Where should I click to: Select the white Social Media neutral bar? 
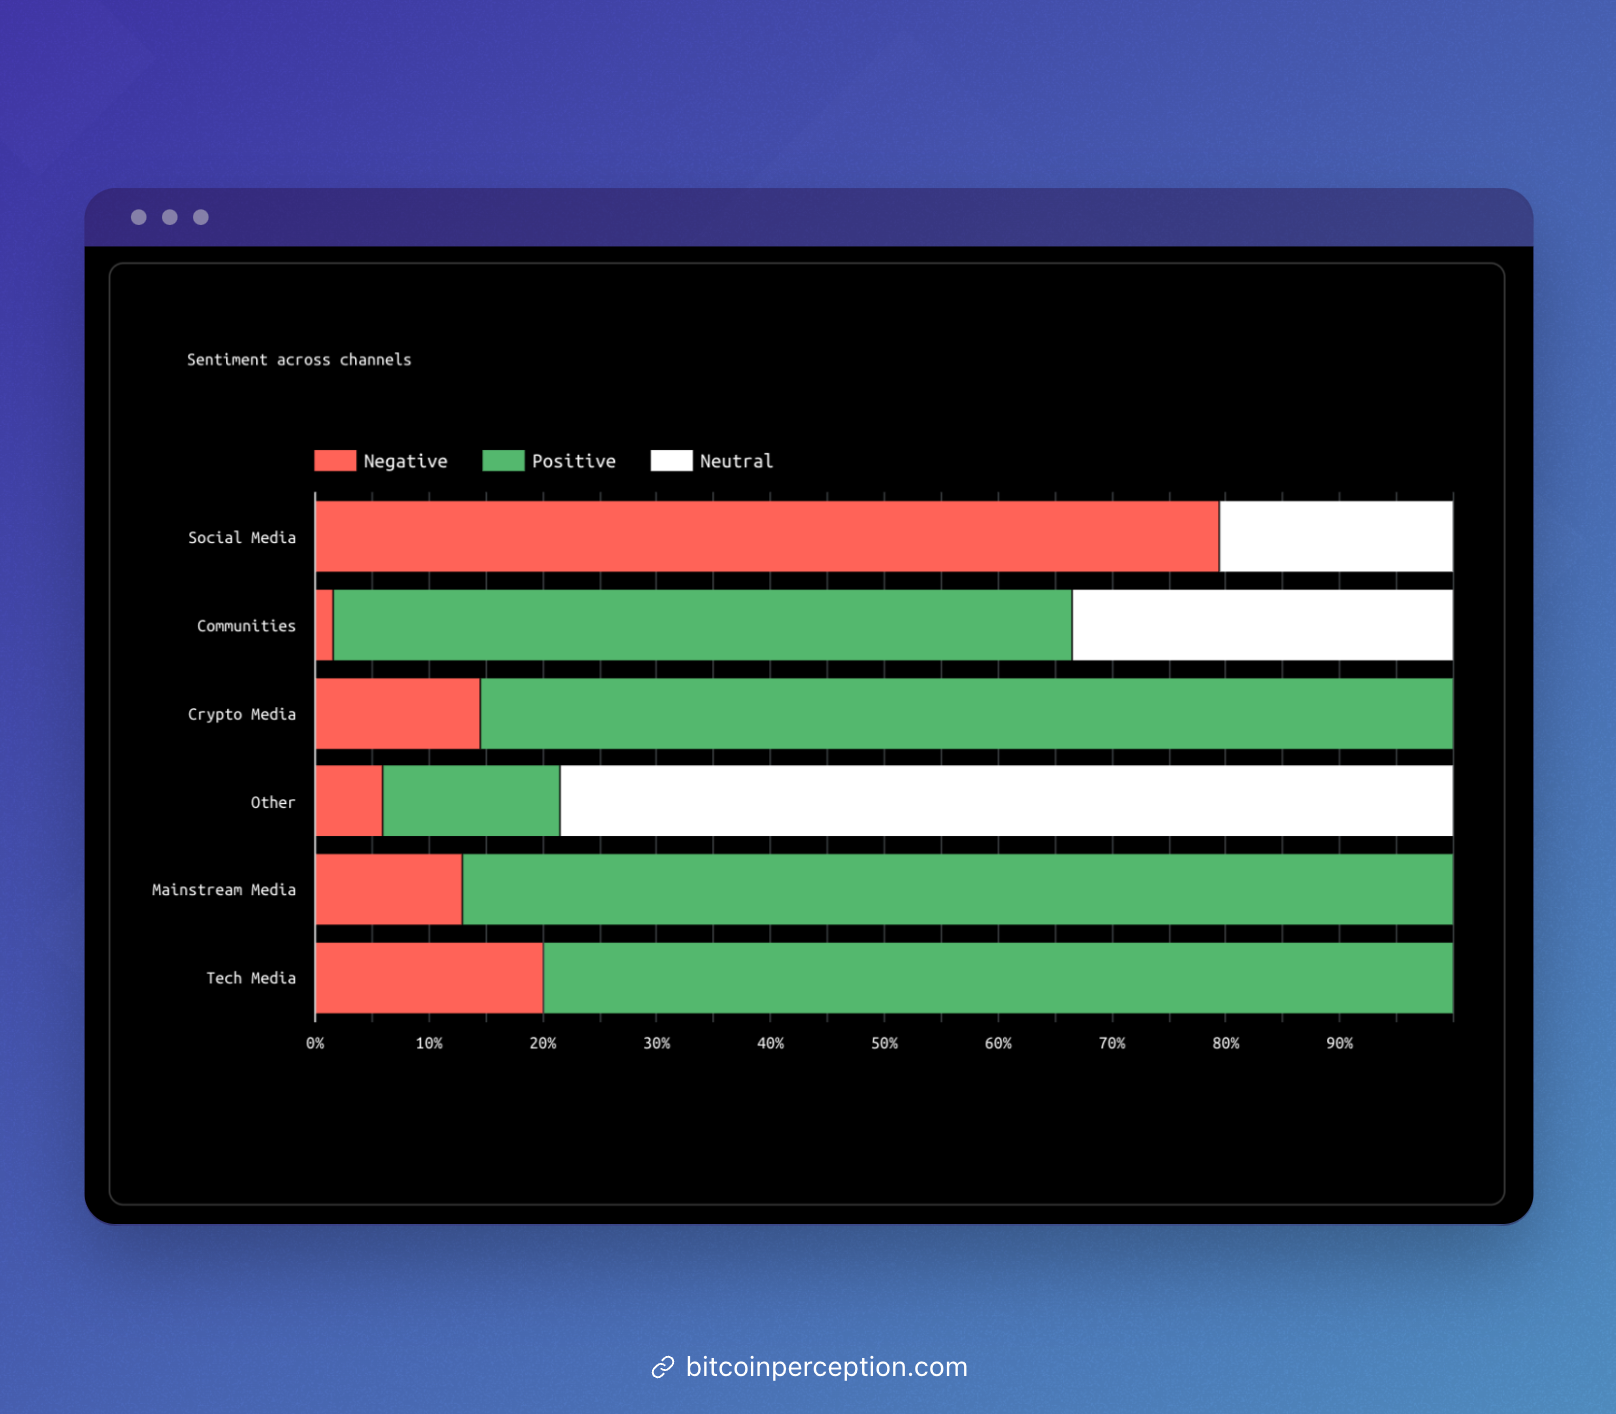1336,537
